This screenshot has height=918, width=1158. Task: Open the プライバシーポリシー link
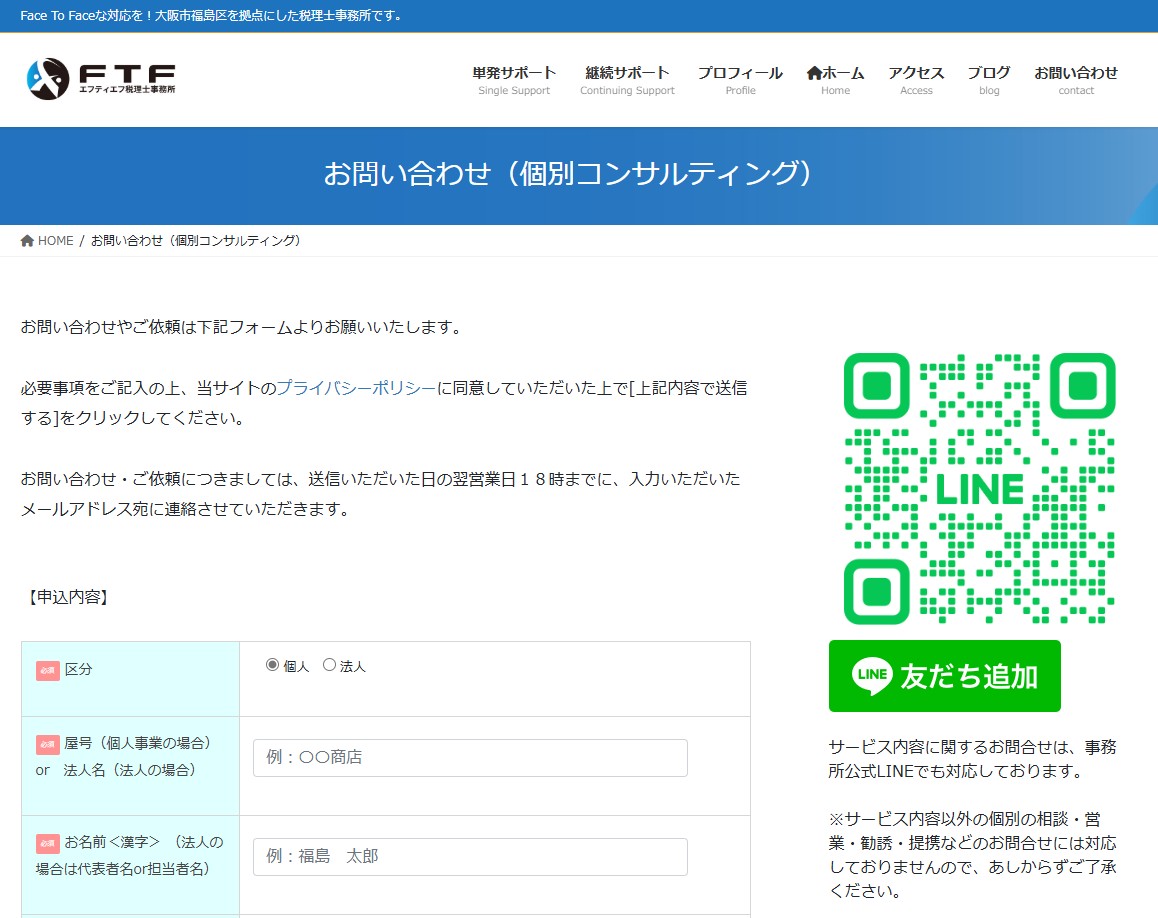[x=356, y=388]
